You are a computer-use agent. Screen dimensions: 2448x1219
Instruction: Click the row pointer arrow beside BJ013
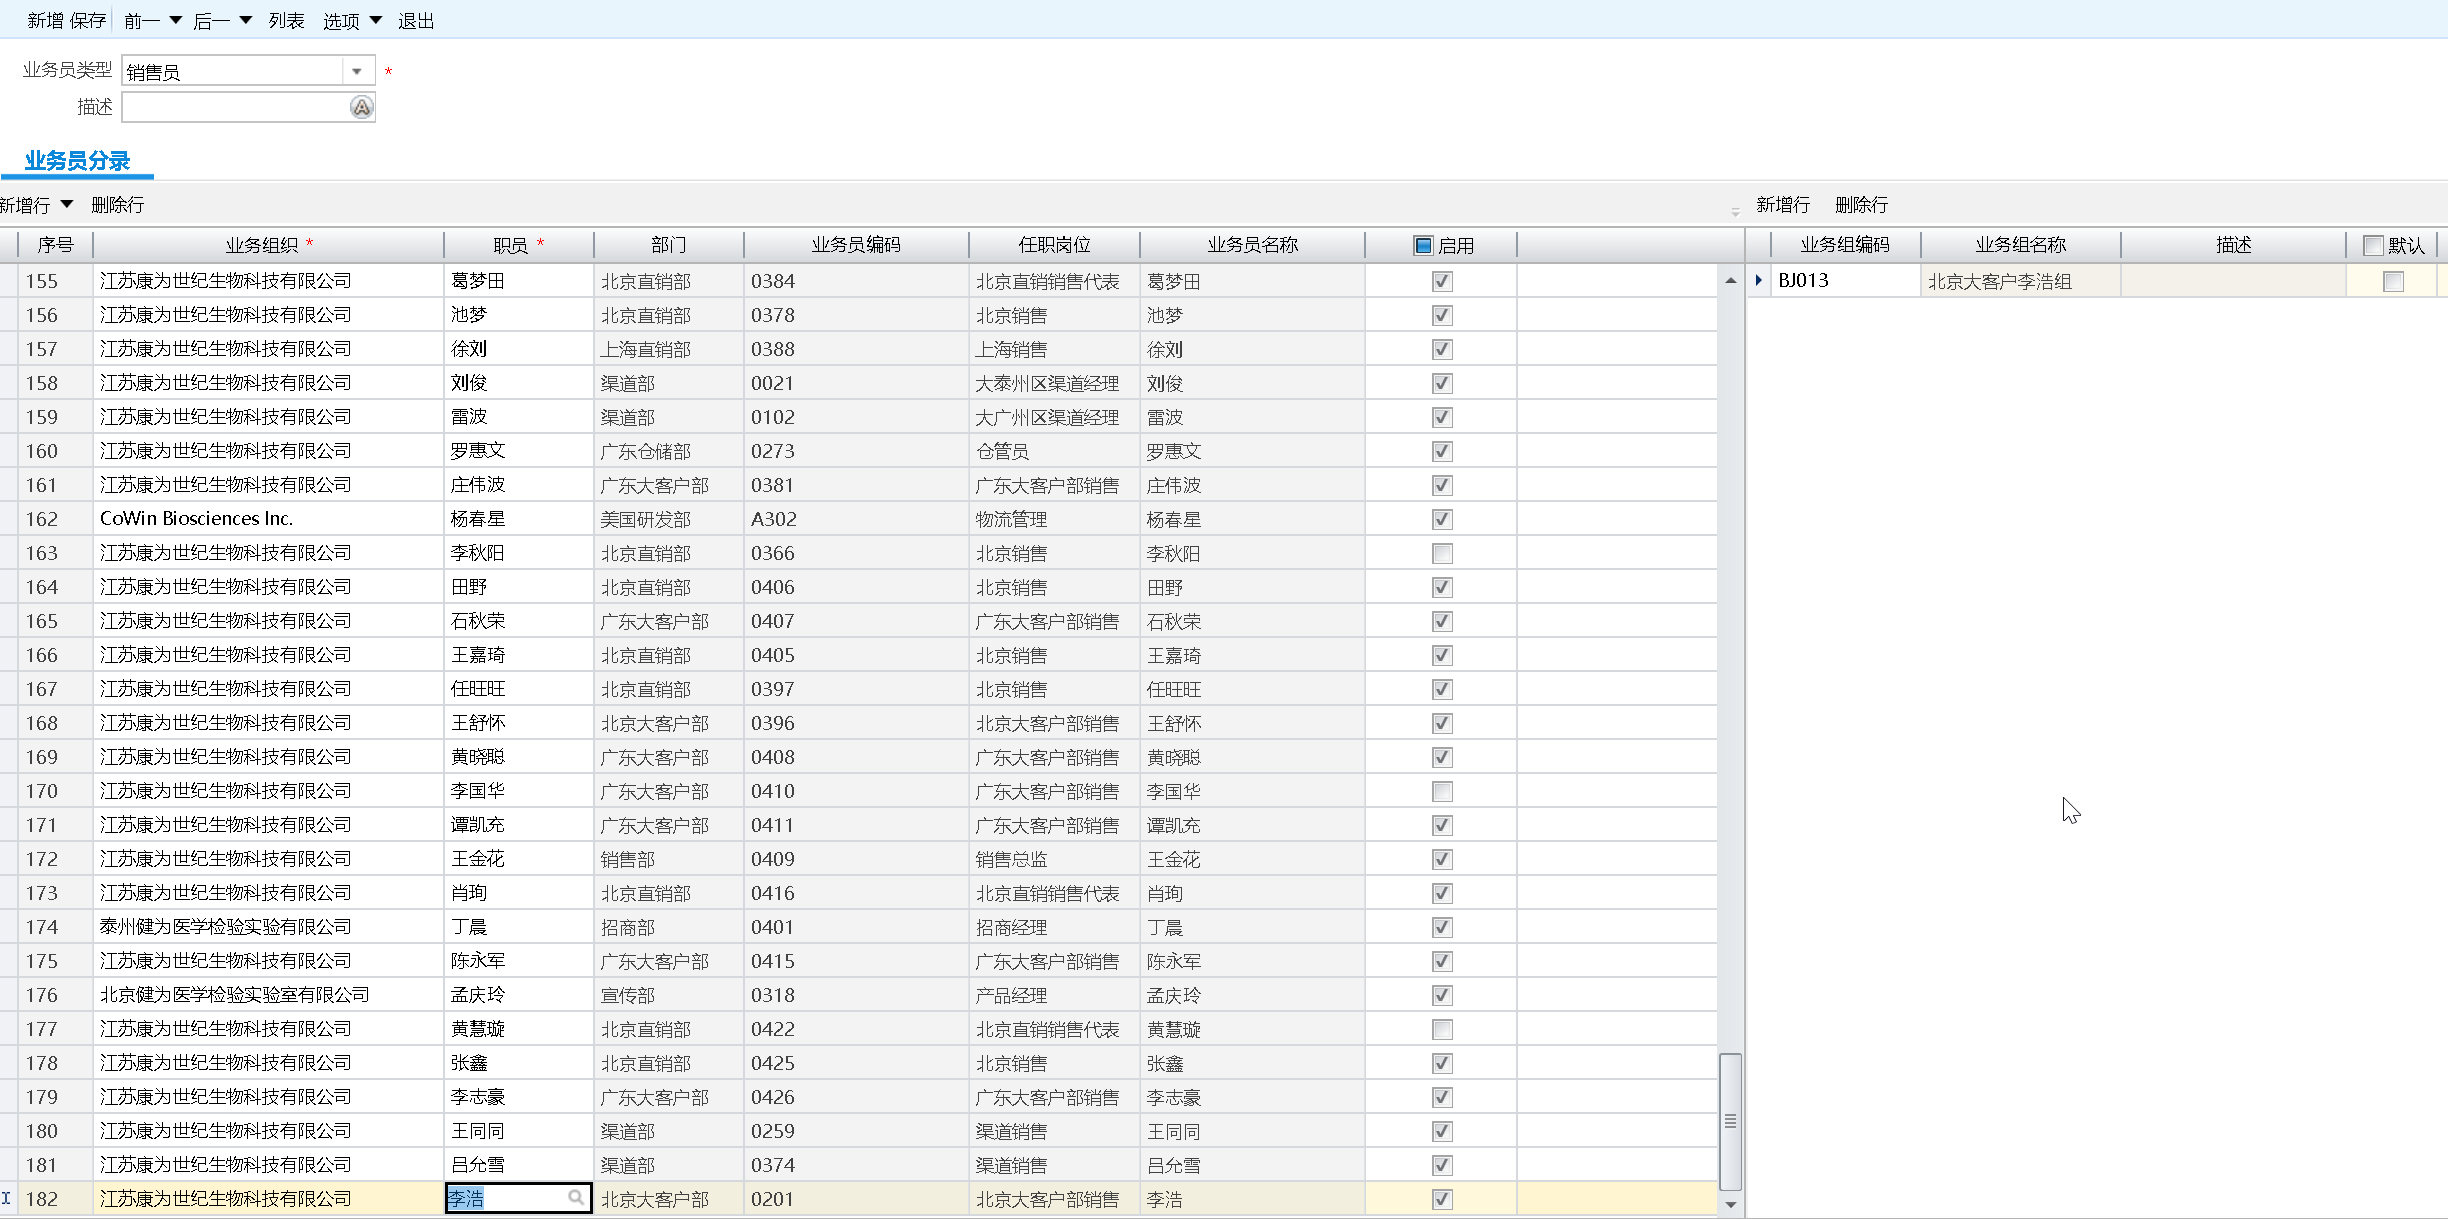pyautogui.click(x=1758, y=281)
